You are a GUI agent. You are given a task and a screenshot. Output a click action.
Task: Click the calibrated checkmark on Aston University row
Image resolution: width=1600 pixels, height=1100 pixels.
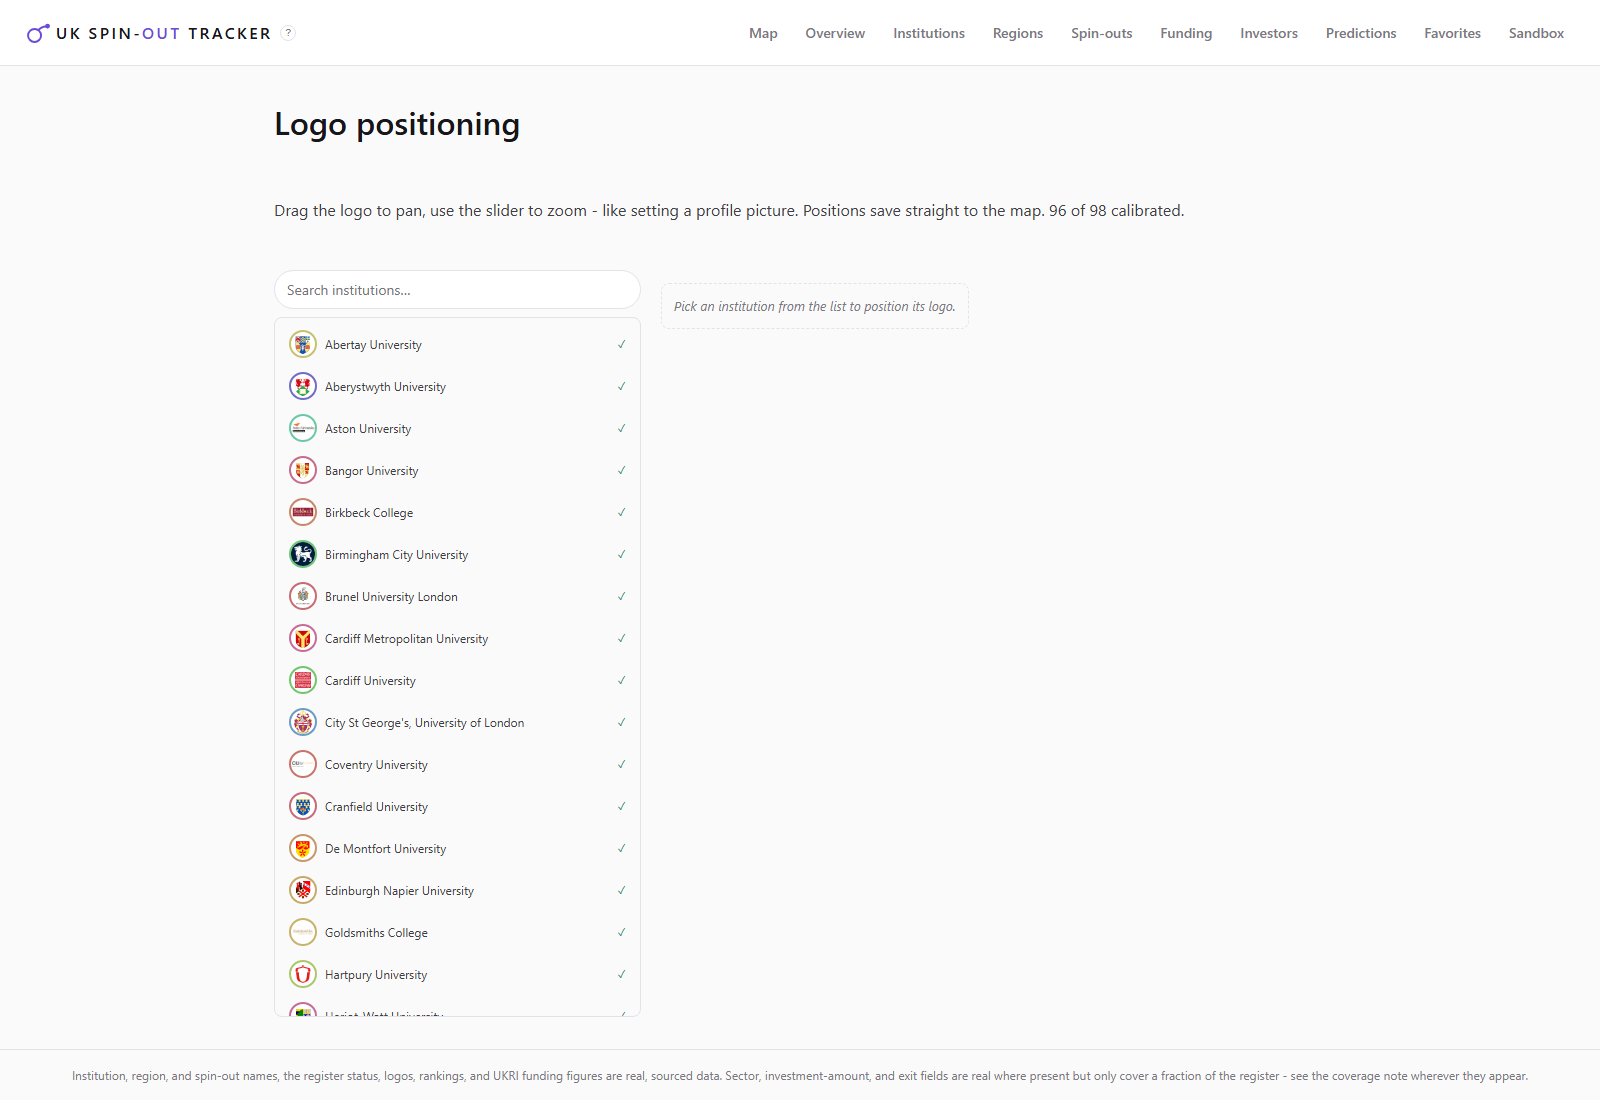pos(621,428)
